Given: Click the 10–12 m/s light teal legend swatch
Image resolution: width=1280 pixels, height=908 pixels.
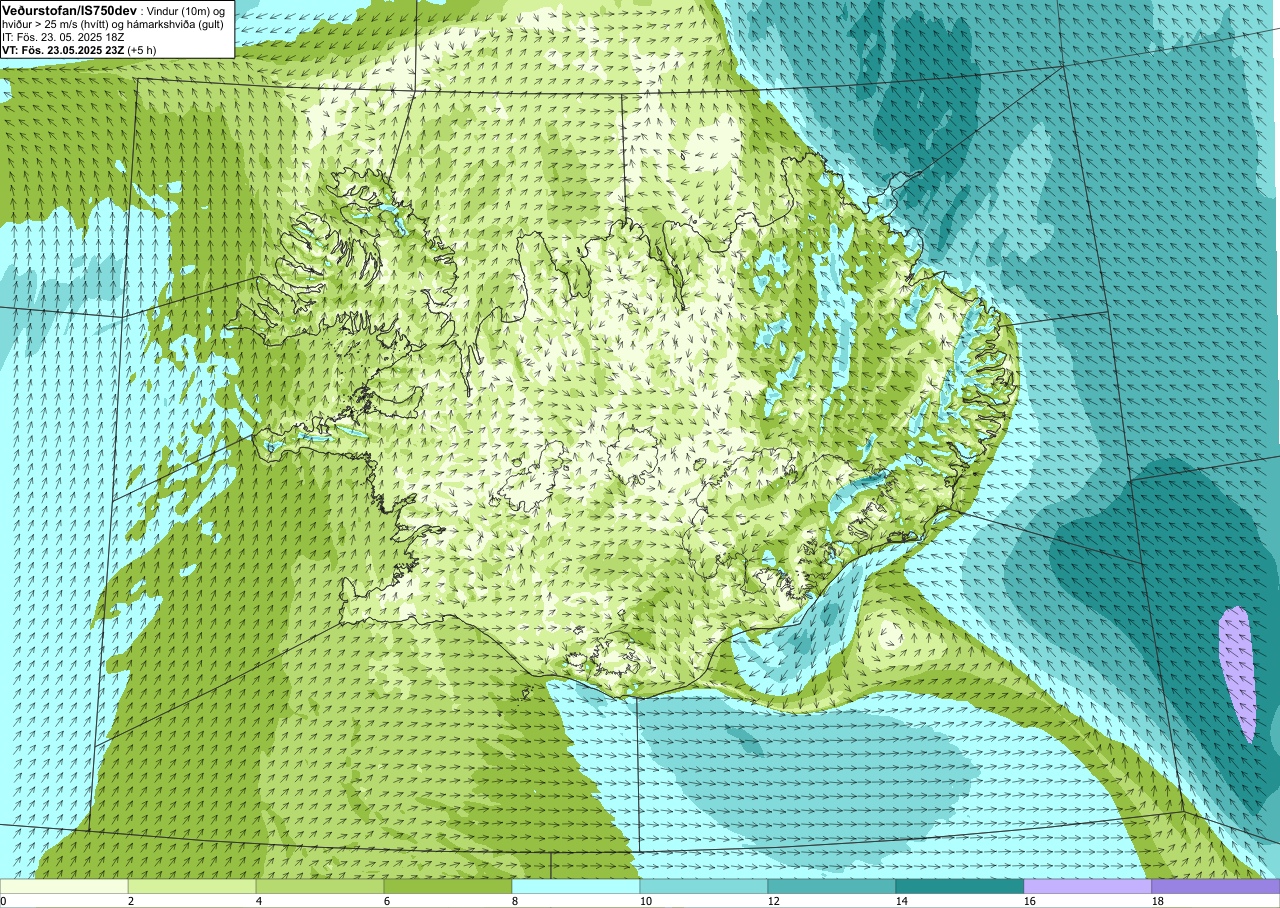Looking at the screenshot, I should 704,886.
